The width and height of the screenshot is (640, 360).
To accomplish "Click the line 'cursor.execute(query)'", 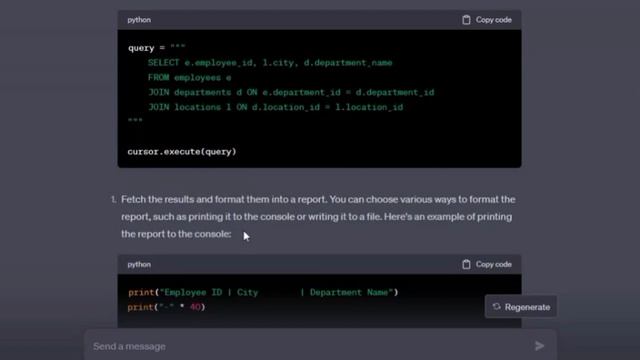I will 182,152.
